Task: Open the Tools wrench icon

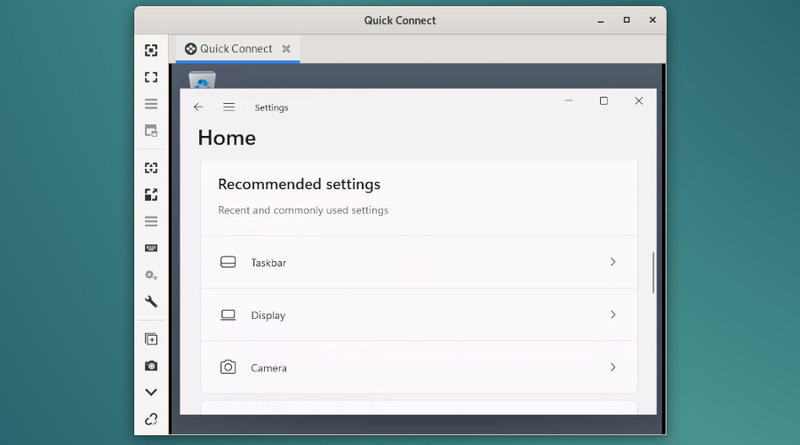Action: tap(151, 302)
